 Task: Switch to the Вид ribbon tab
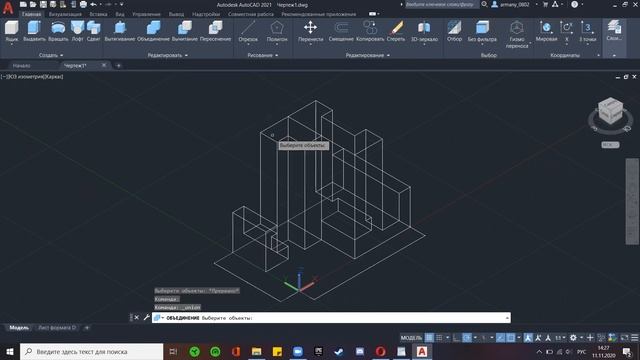120,14
